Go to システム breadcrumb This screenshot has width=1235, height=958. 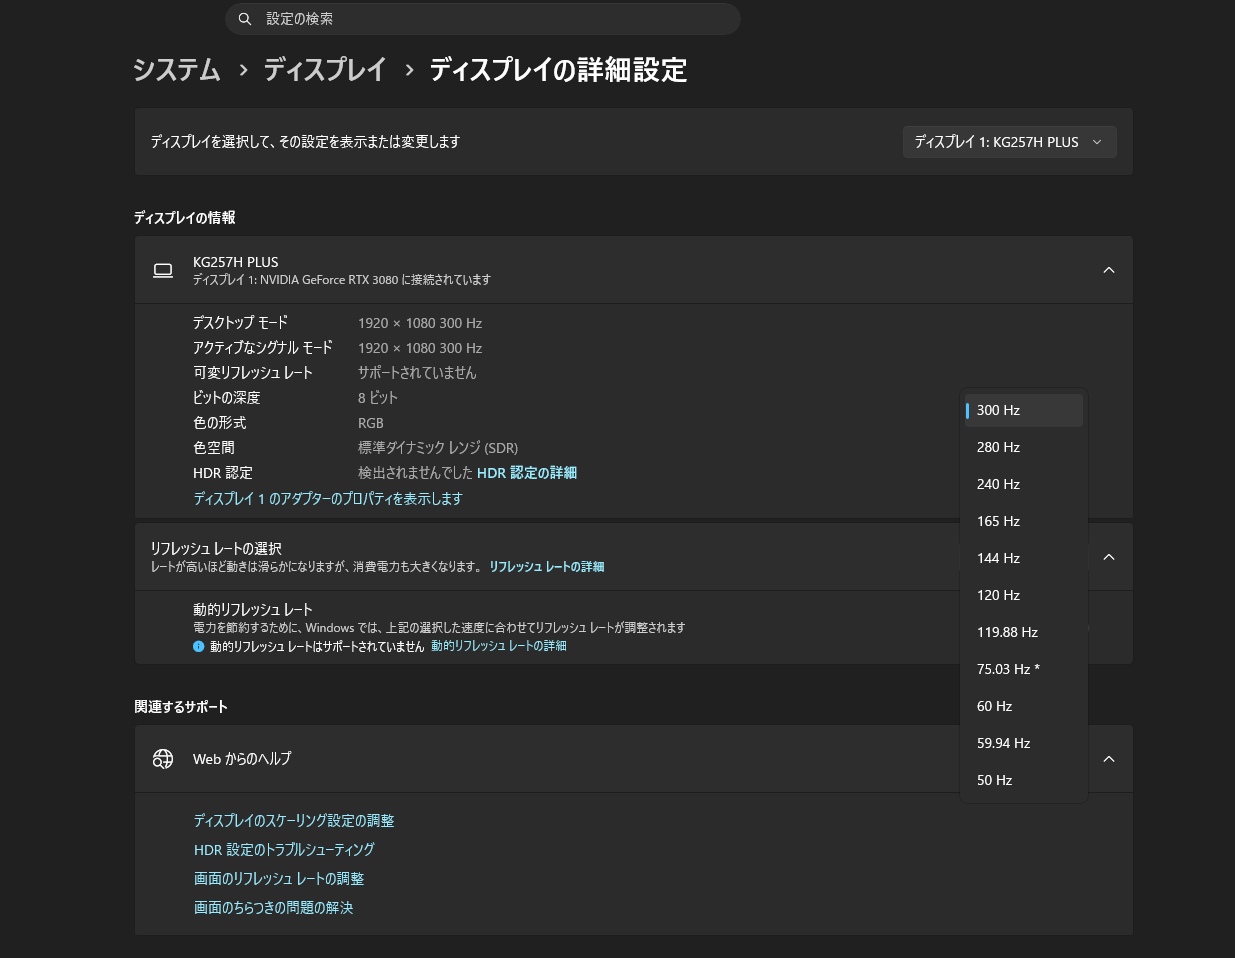click(x=177, y=70)
